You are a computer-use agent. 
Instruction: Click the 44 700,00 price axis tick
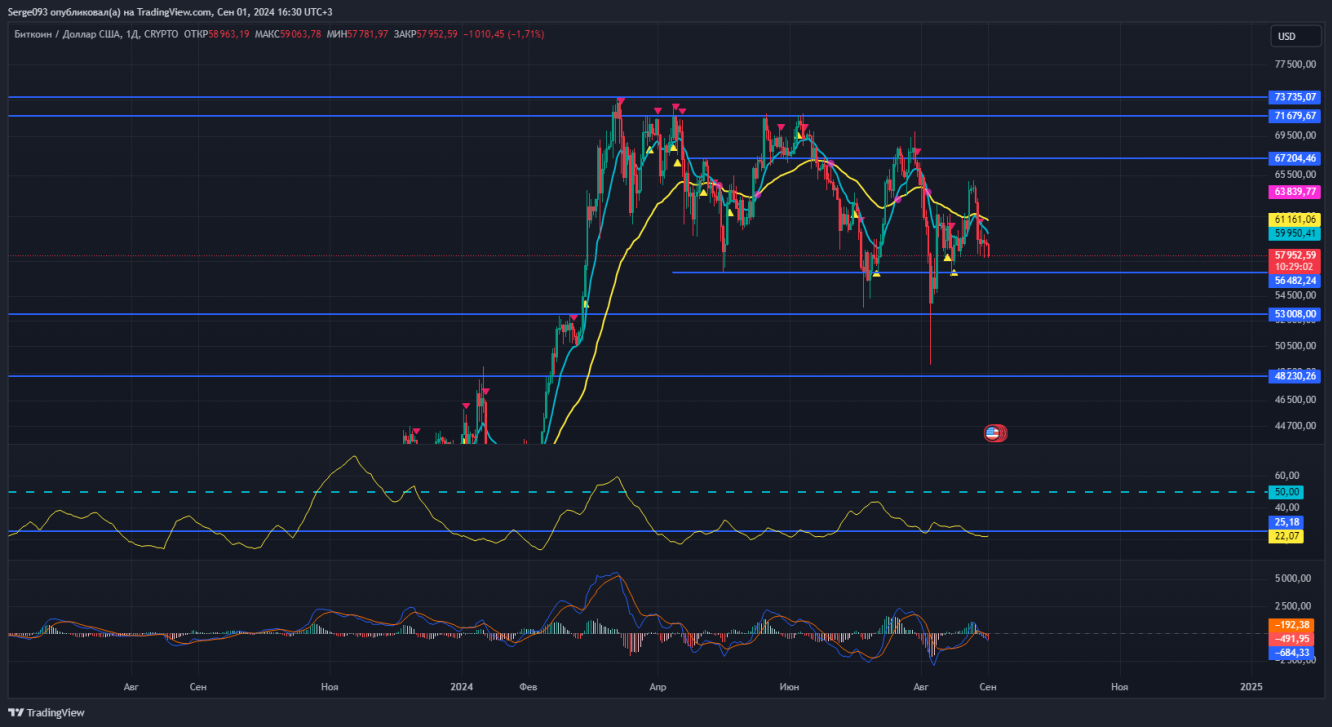point(1295,425)
